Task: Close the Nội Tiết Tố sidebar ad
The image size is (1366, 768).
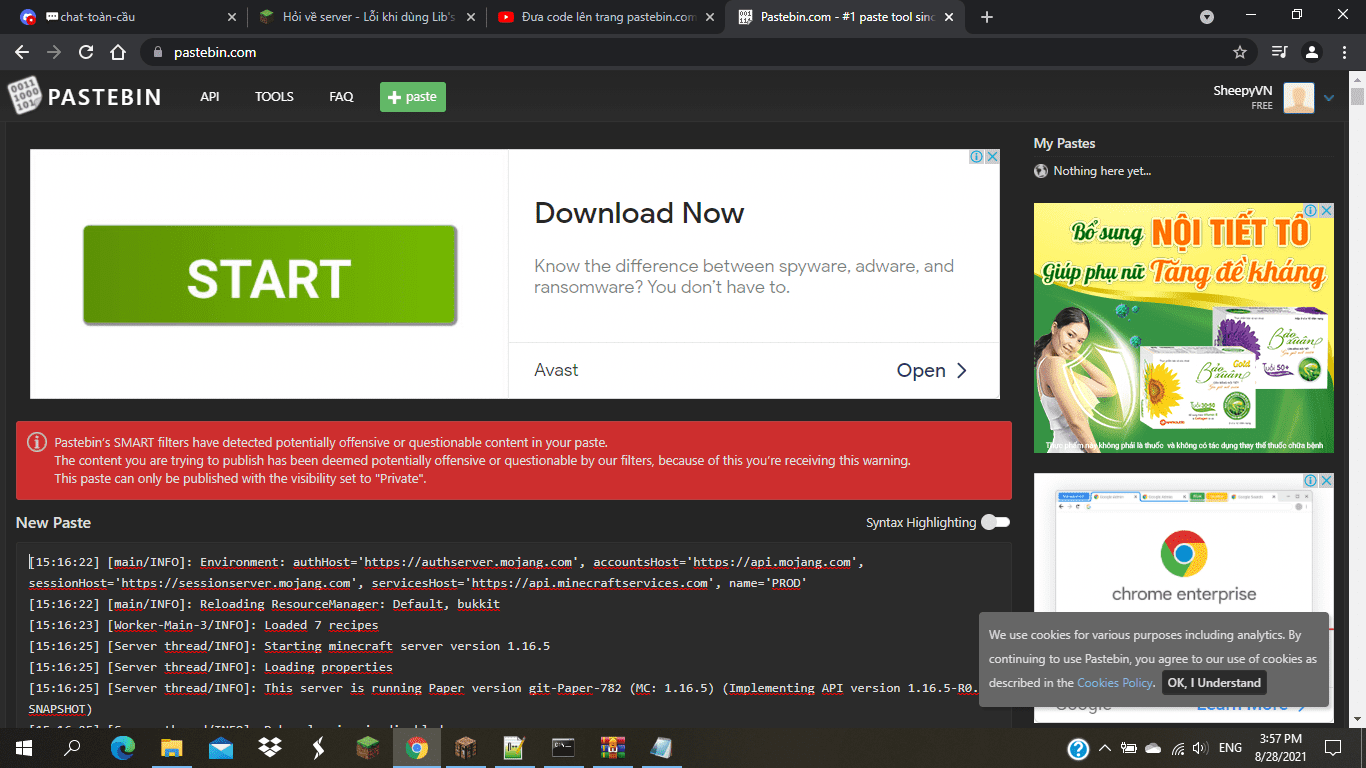Action: click(1326, 211)
